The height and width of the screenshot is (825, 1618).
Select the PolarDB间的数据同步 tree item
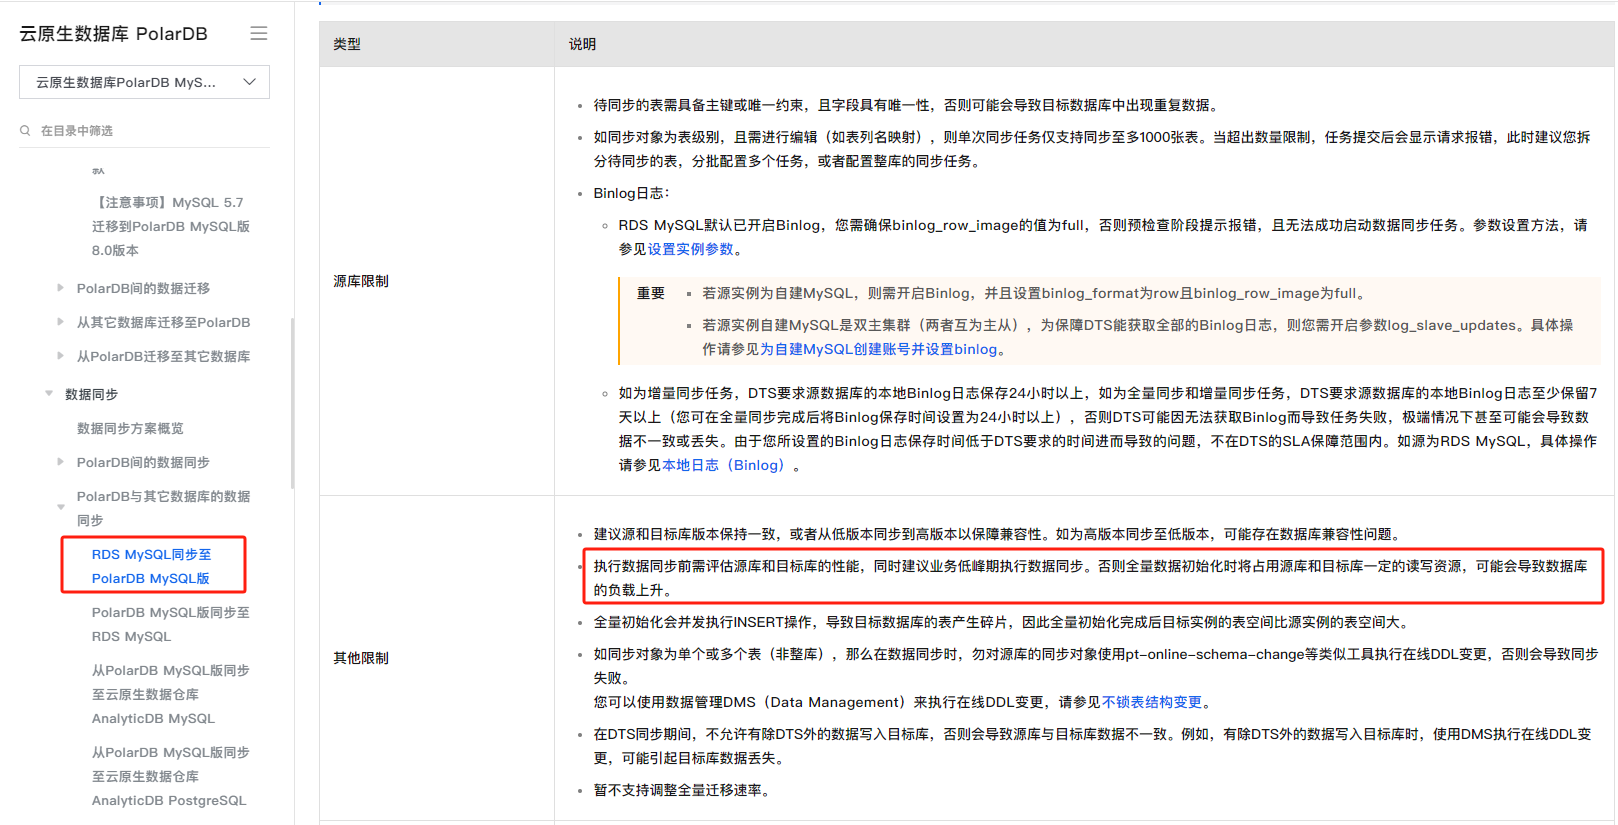pyautogui.click(x=143, y=462)
